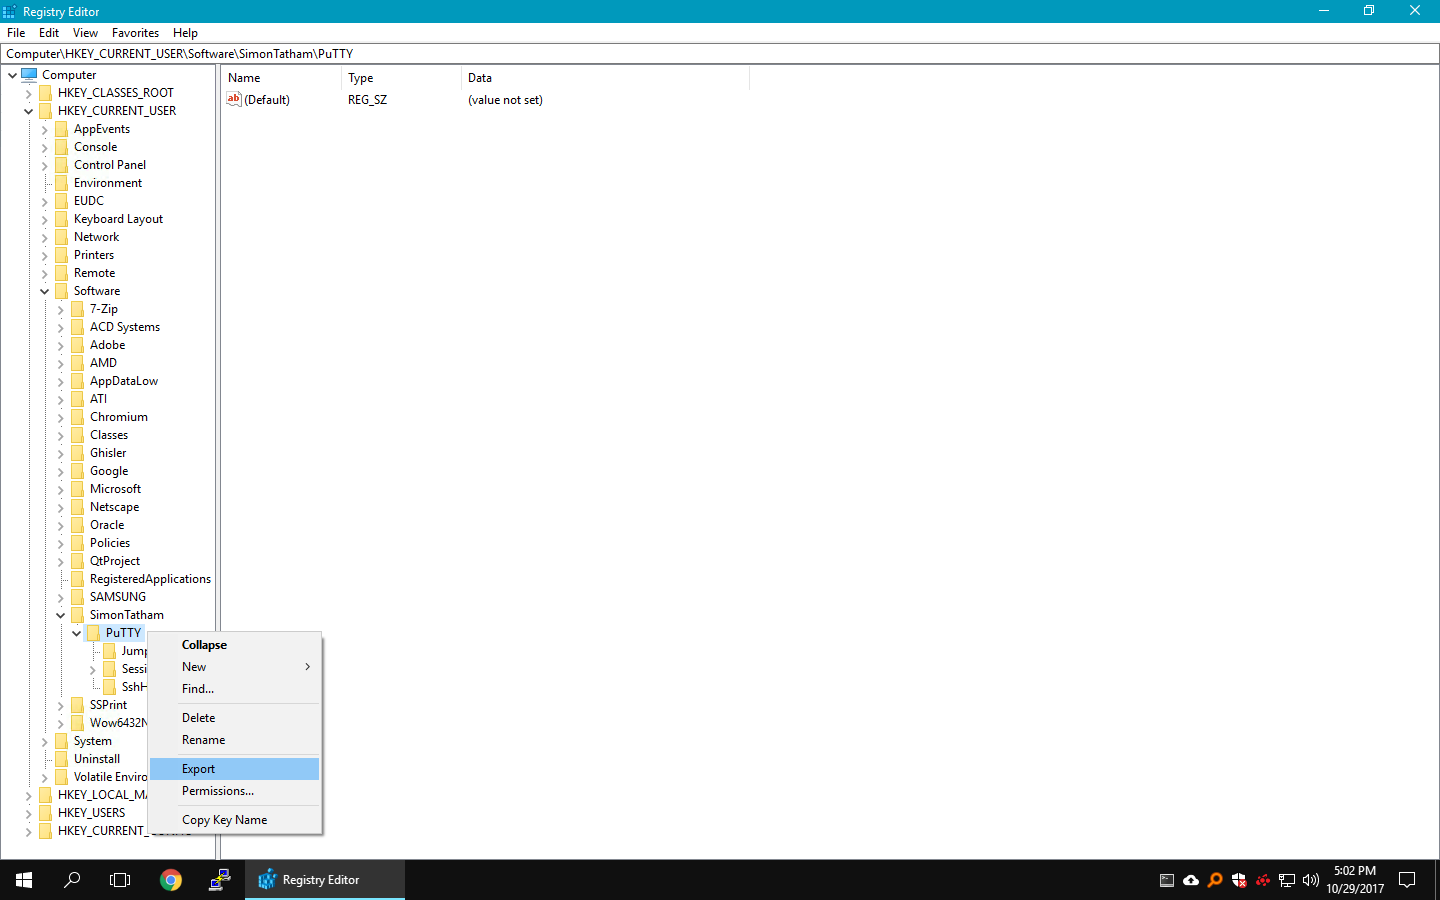Open the PuTTY taskbar icon
The width and height of the screenshot is (1440, 900).
(220, 880)
